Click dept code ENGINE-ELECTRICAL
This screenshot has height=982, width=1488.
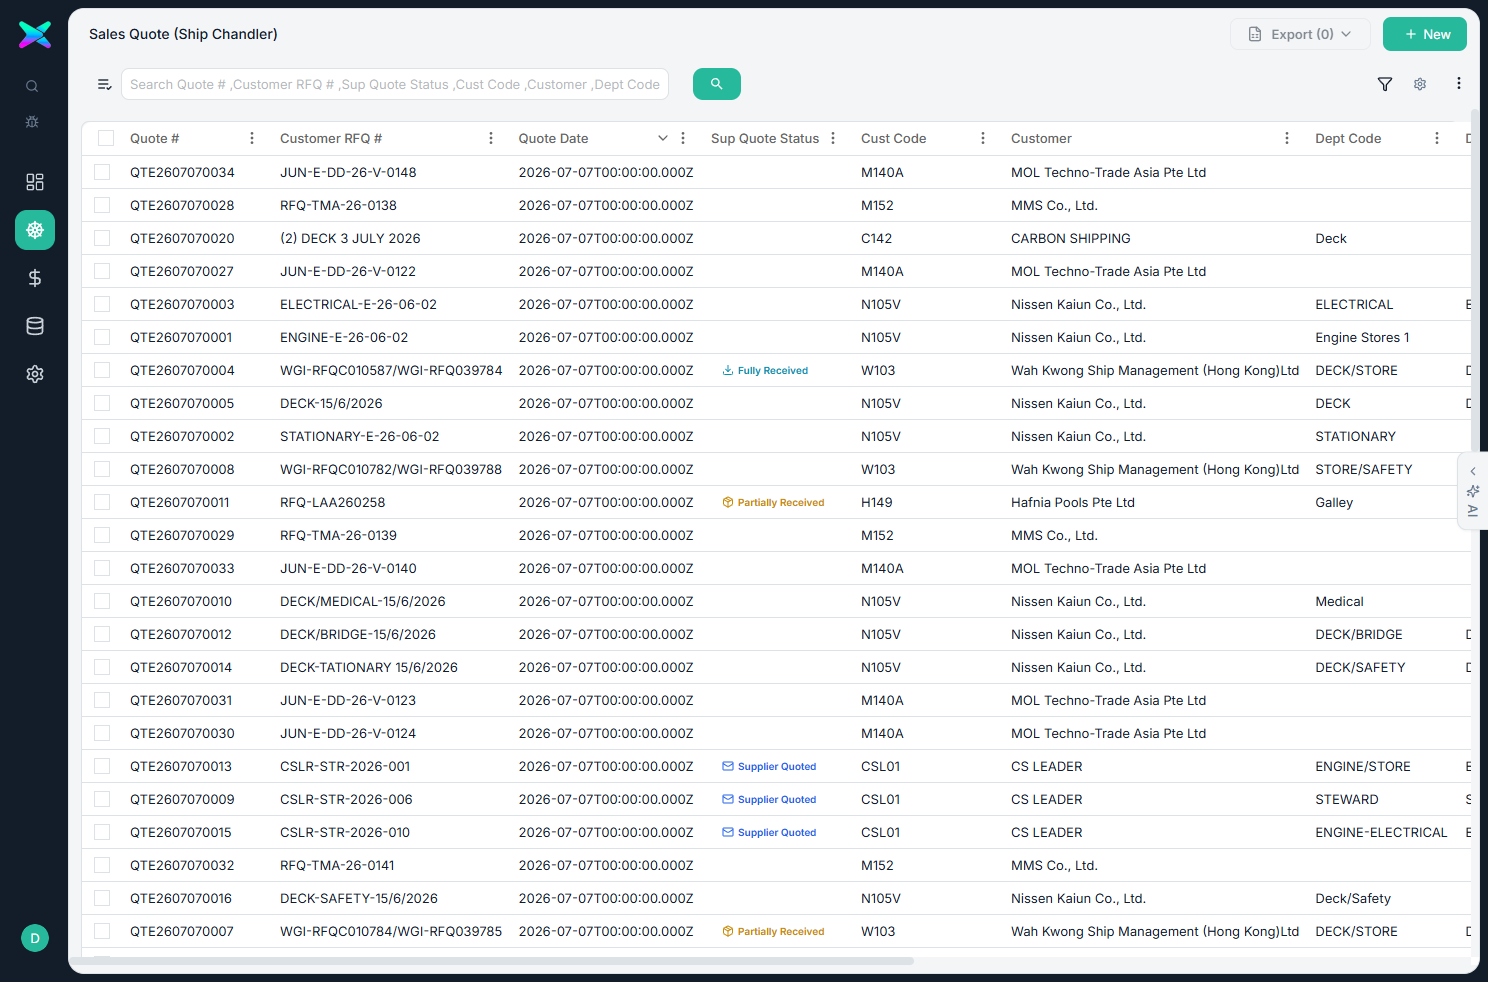point(1381,832)
